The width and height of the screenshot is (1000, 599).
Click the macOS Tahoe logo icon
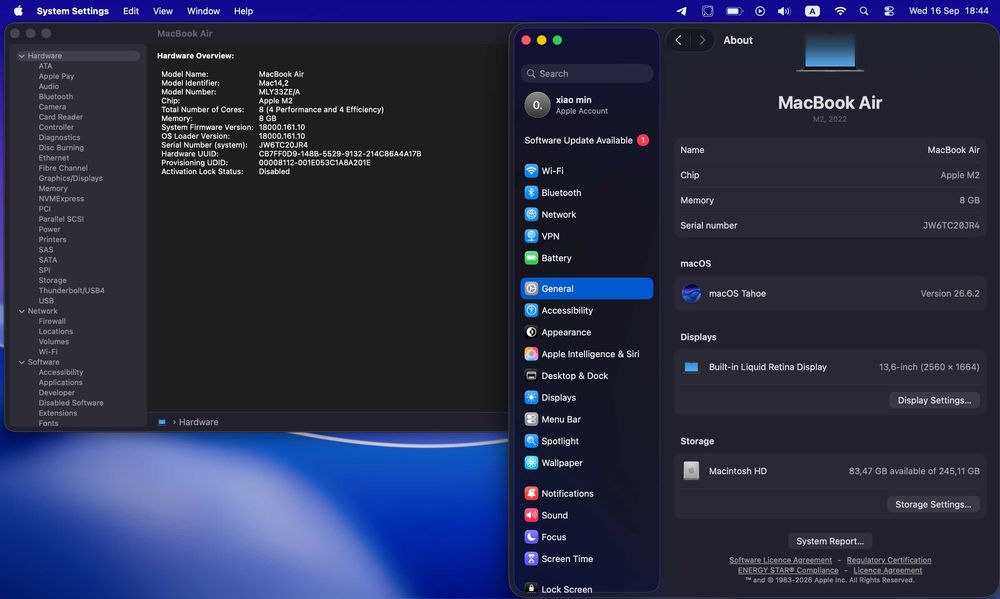click(691, 293)
